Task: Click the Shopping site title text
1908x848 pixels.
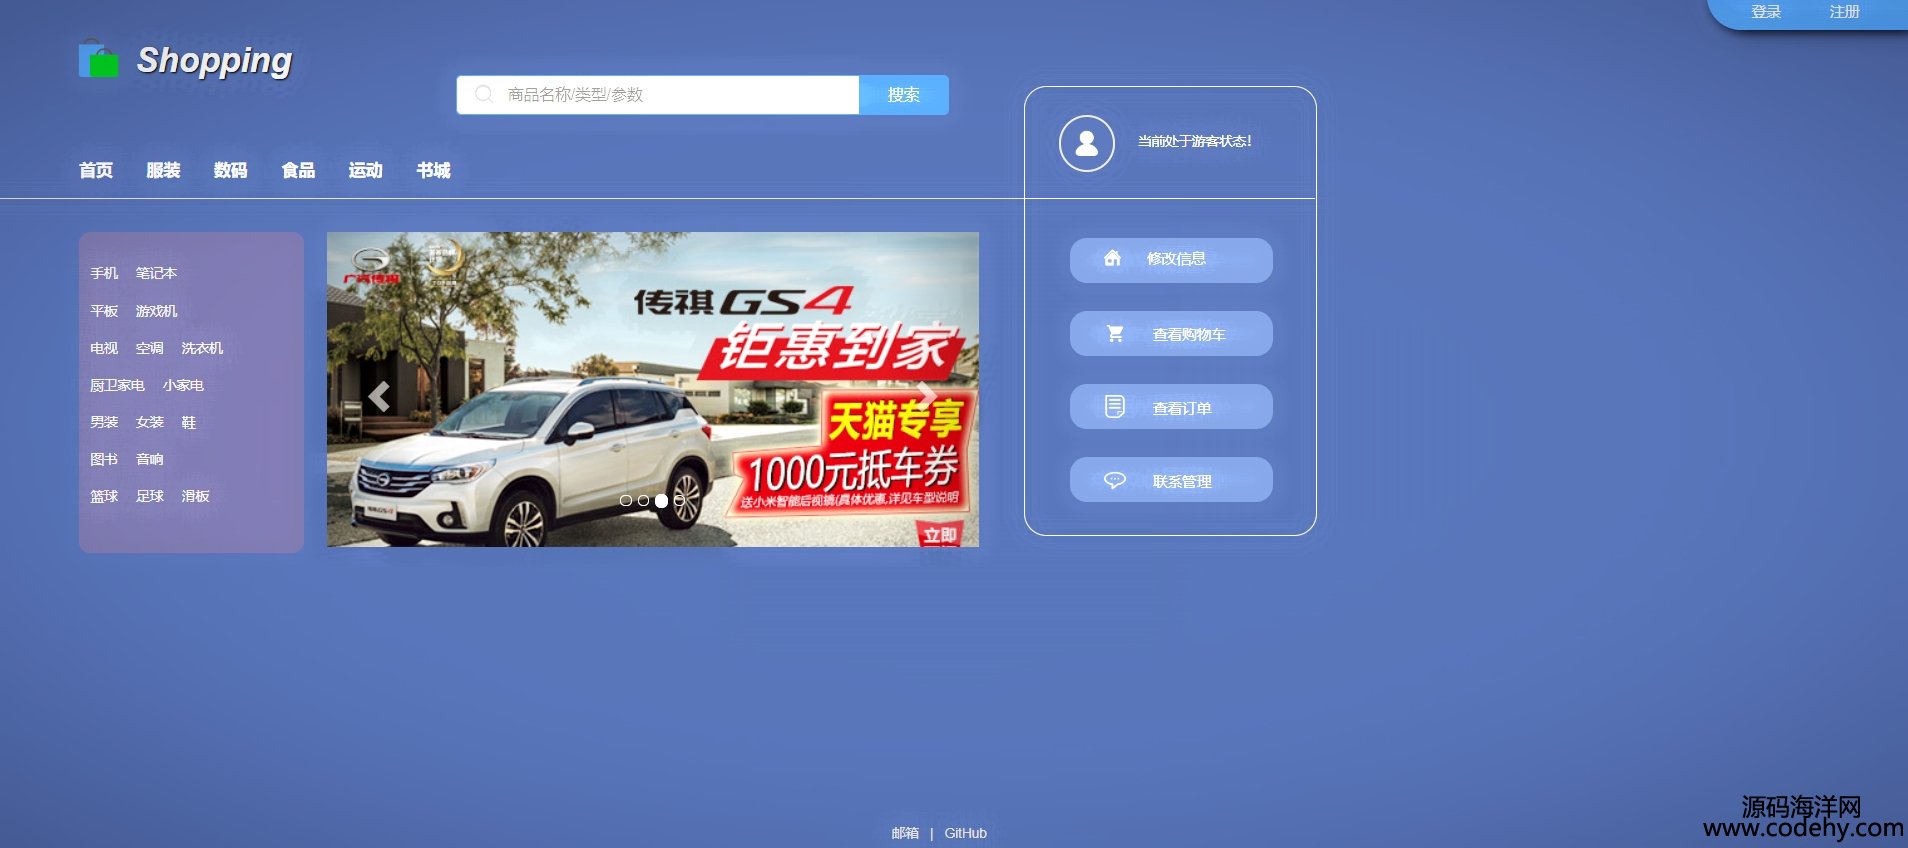Action: click(214, 60)
